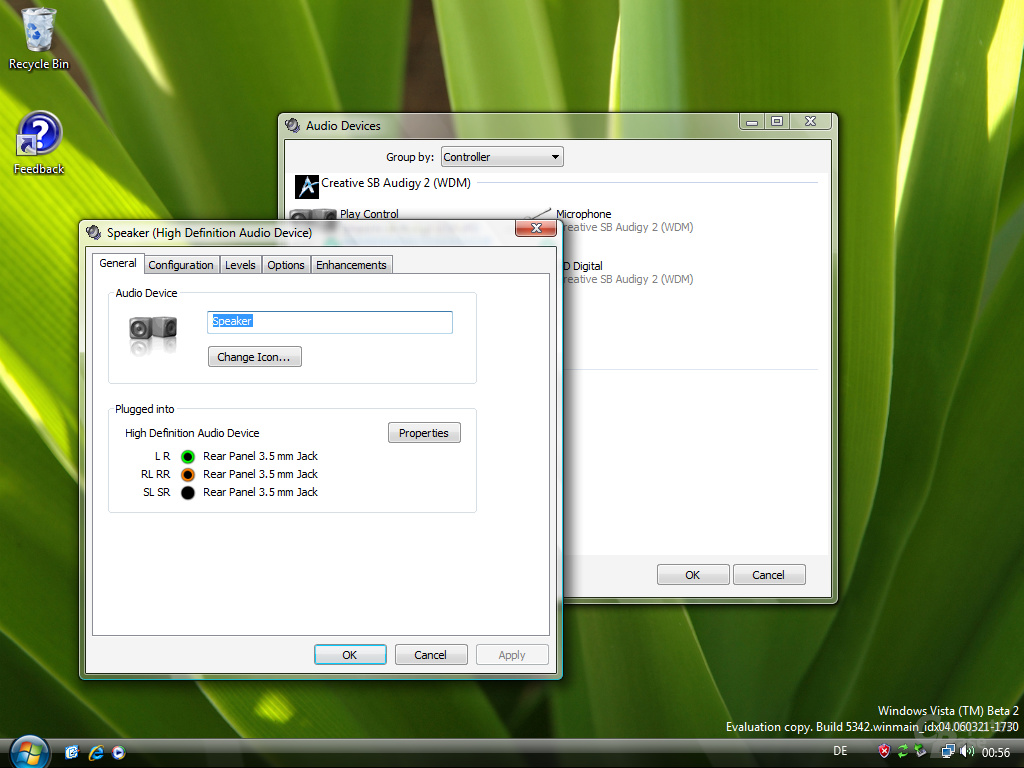Screen dimensions: 1024x768
Task: Open the network connection tray icon
Action: 948,751
